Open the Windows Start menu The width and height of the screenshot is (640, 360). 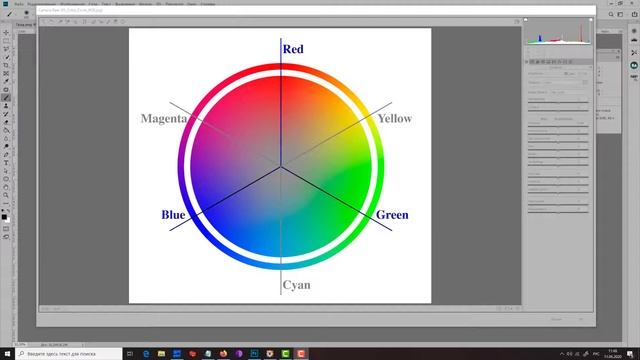click(7, 354)
